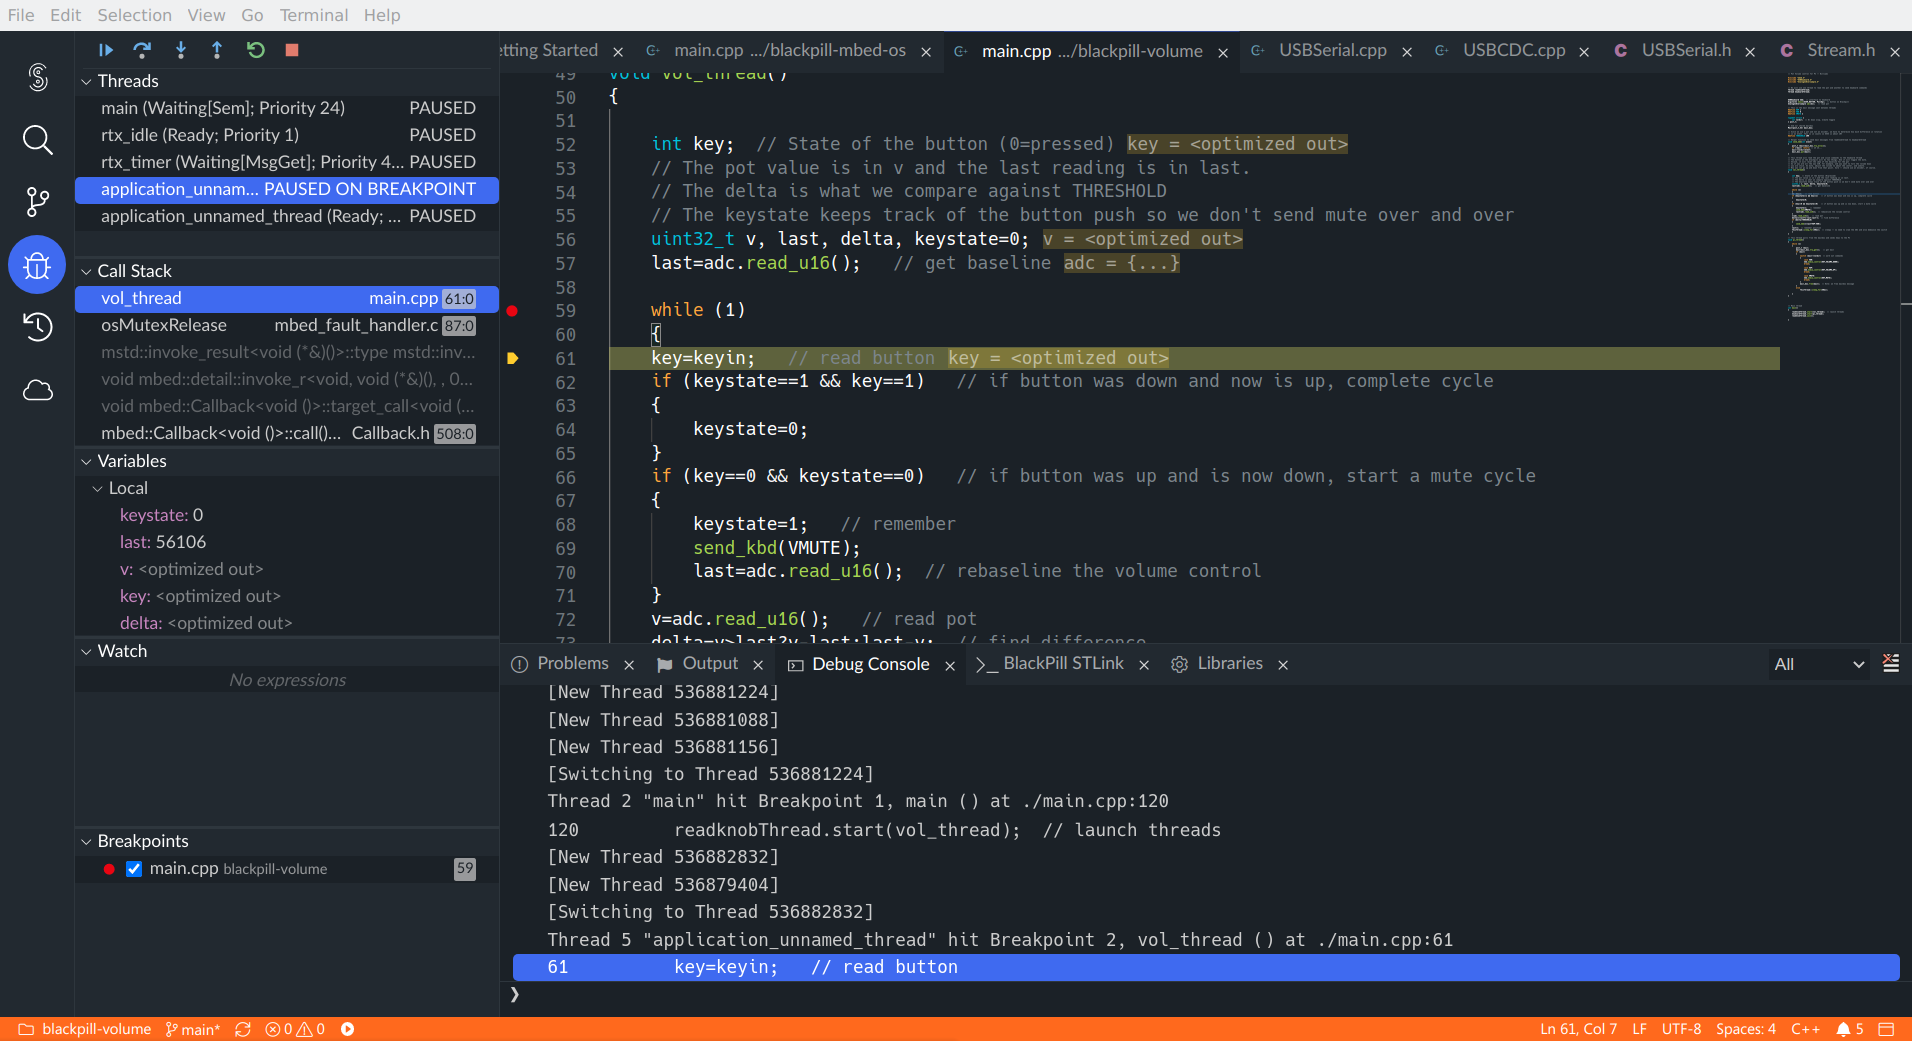
Task: Restart the debug session
Action: pos(255,50)
